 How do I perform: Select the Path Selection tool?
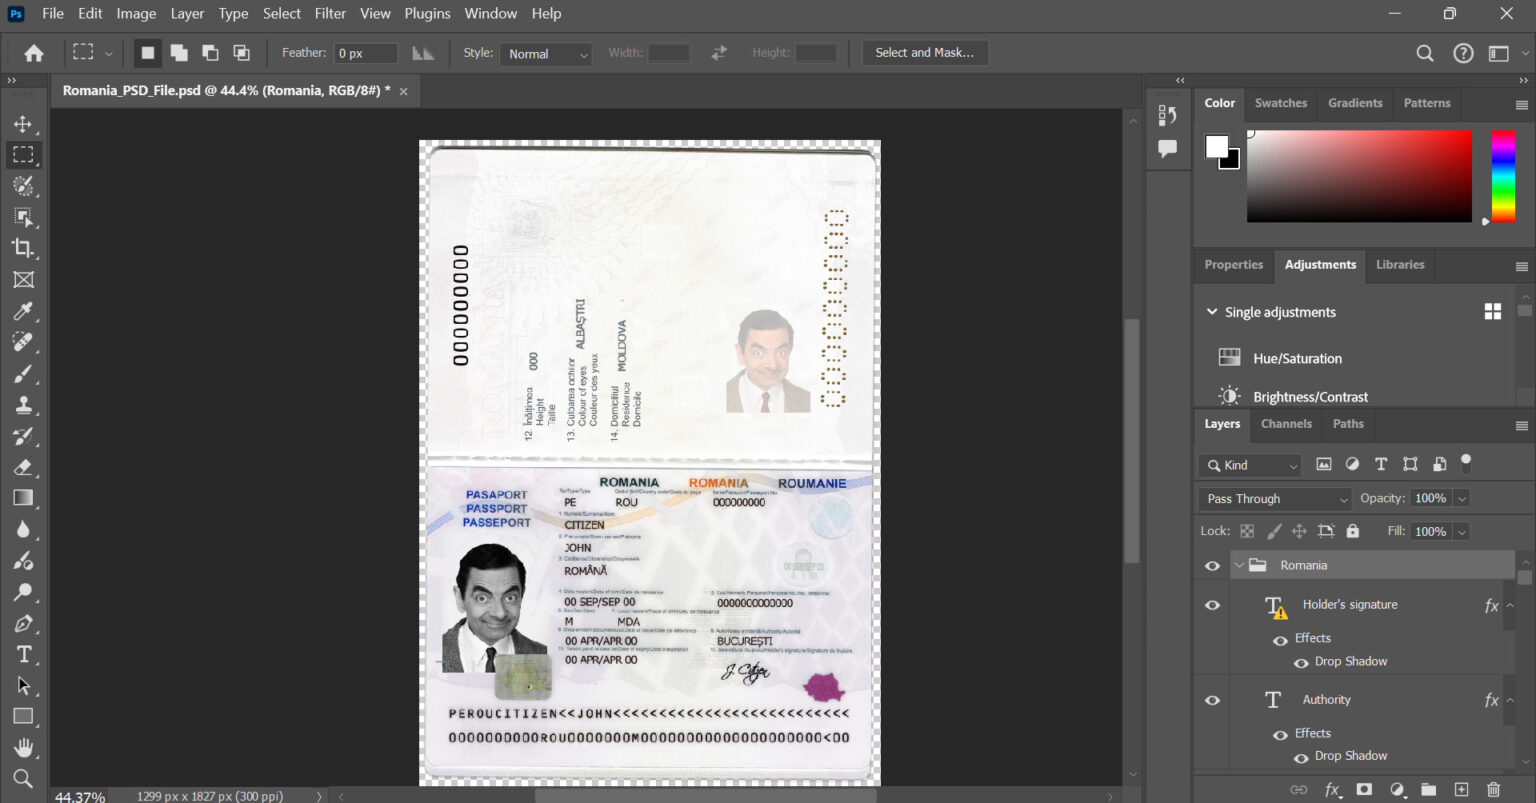pyautogui.click(x=23, y=685)
